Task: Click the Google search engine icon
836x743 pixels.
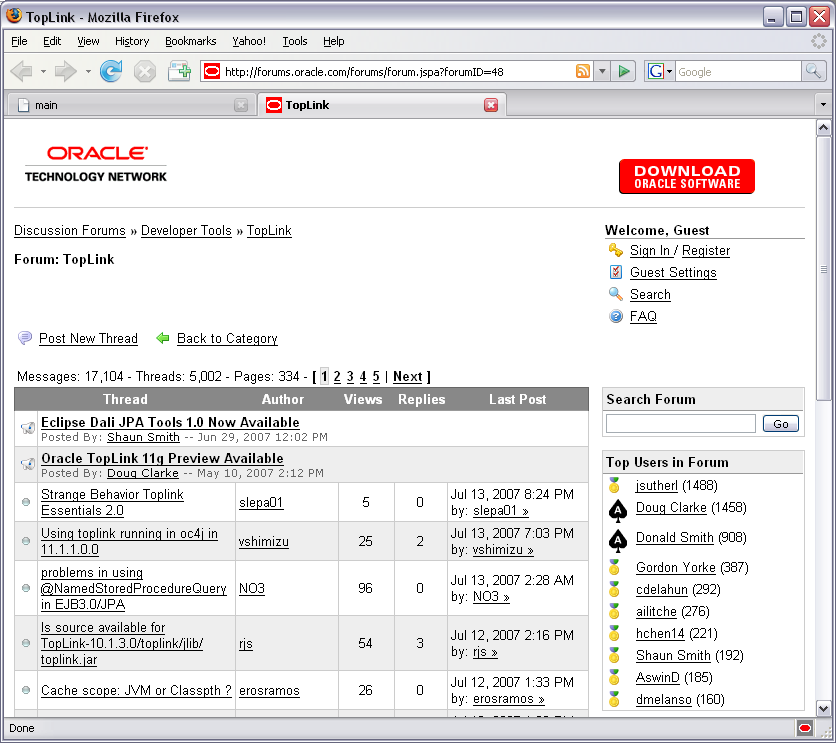Action: (655, 71)
